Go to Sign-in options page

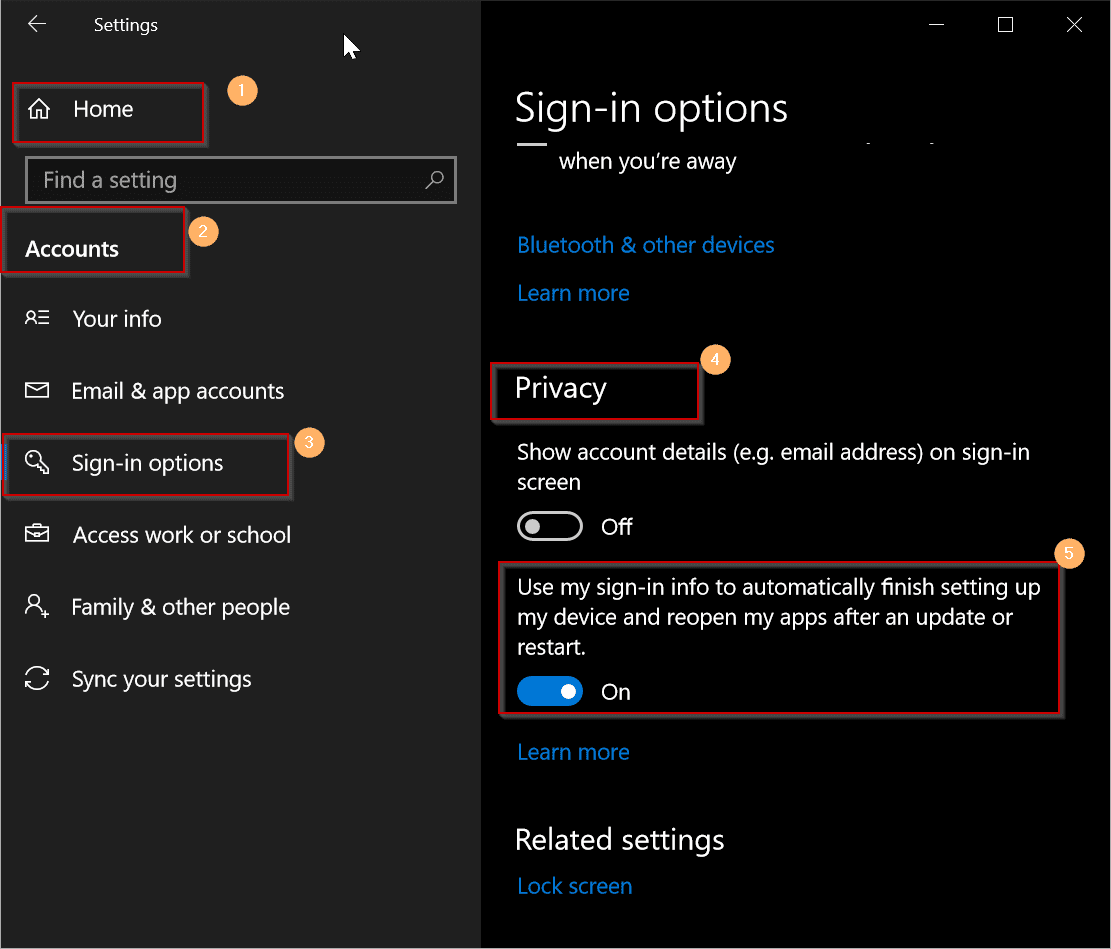click(146, 463)
